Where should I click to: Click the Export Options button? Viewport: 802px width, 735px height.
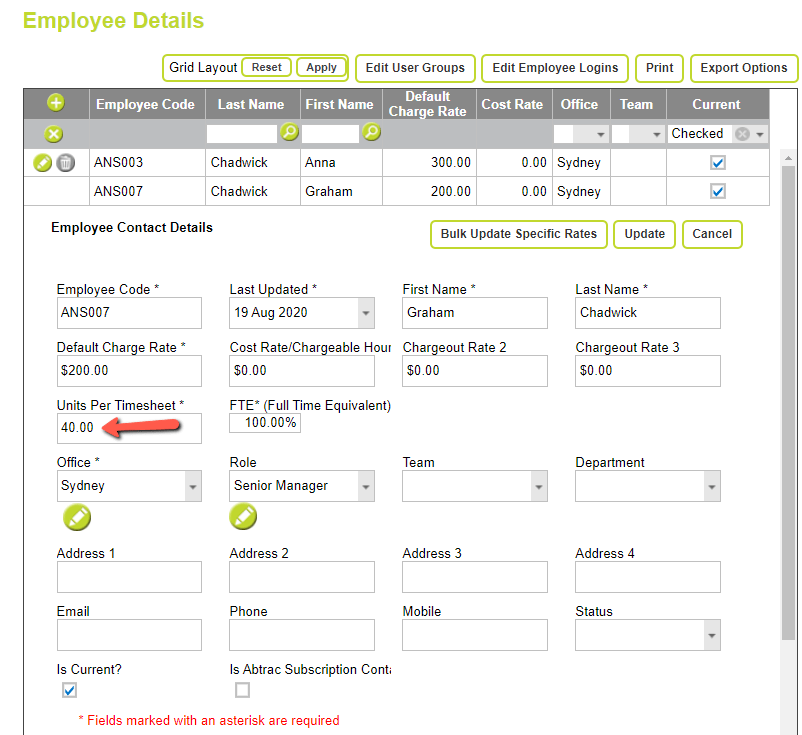(x=743, y=69)
